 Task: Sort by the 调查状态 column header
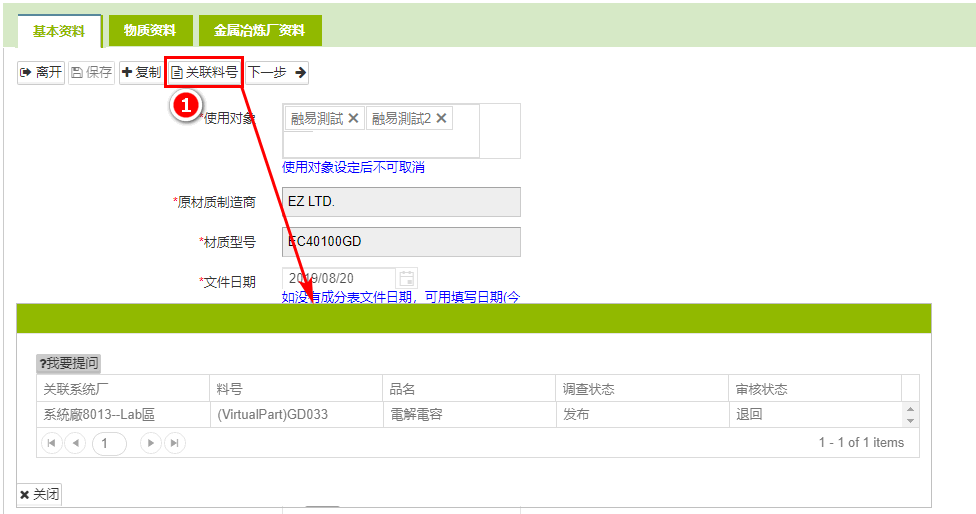(642, 389)
